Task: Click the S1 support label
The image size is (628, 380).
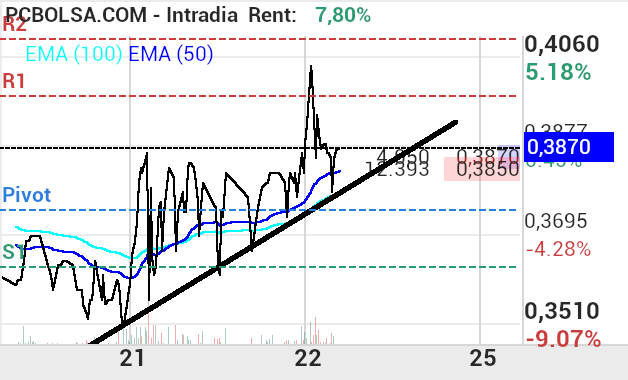Action: pyautogui.click(x=13, y=252)
